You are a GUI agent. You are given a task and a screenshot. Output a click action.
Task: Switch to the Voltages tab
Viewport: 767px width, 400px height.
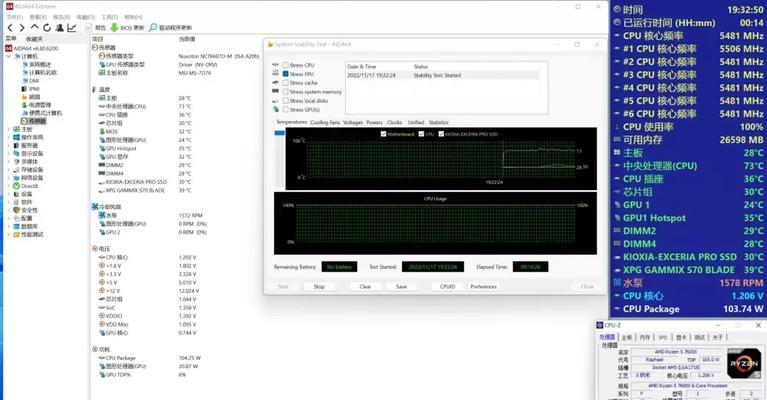pyautogui.click(x=353, y=122)
